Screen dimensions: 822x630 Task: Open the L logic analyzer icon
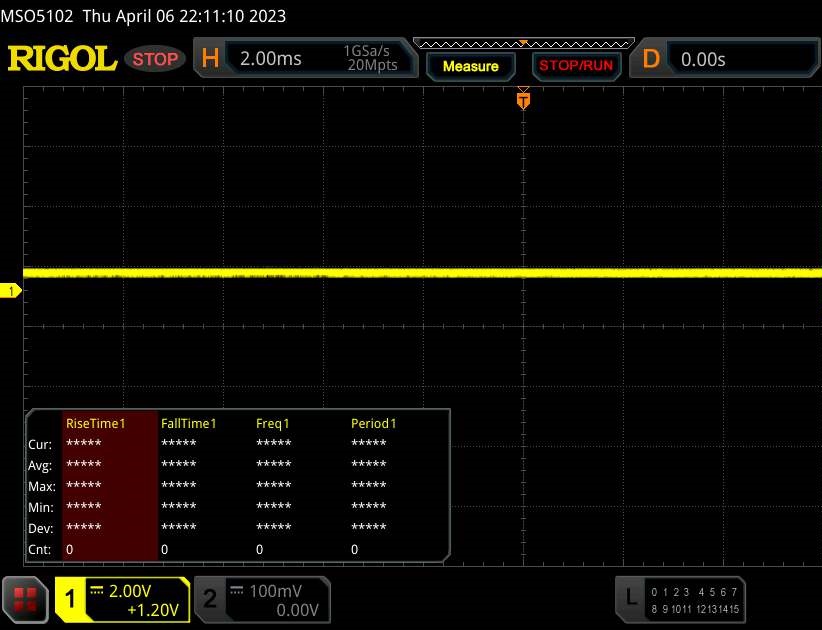tap(630, 598)
